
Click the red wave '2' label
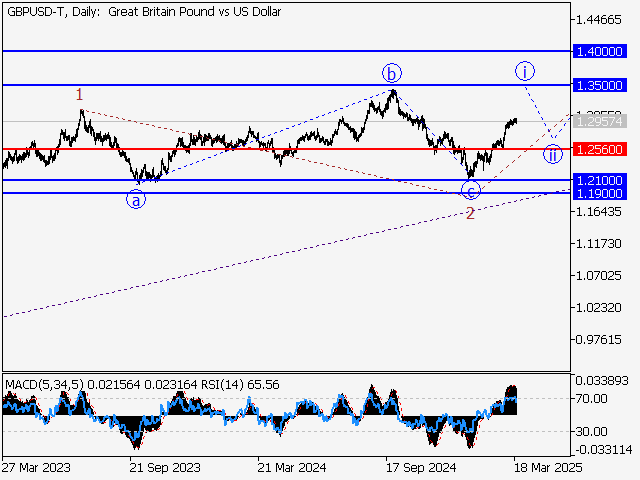tap(469, 214)
